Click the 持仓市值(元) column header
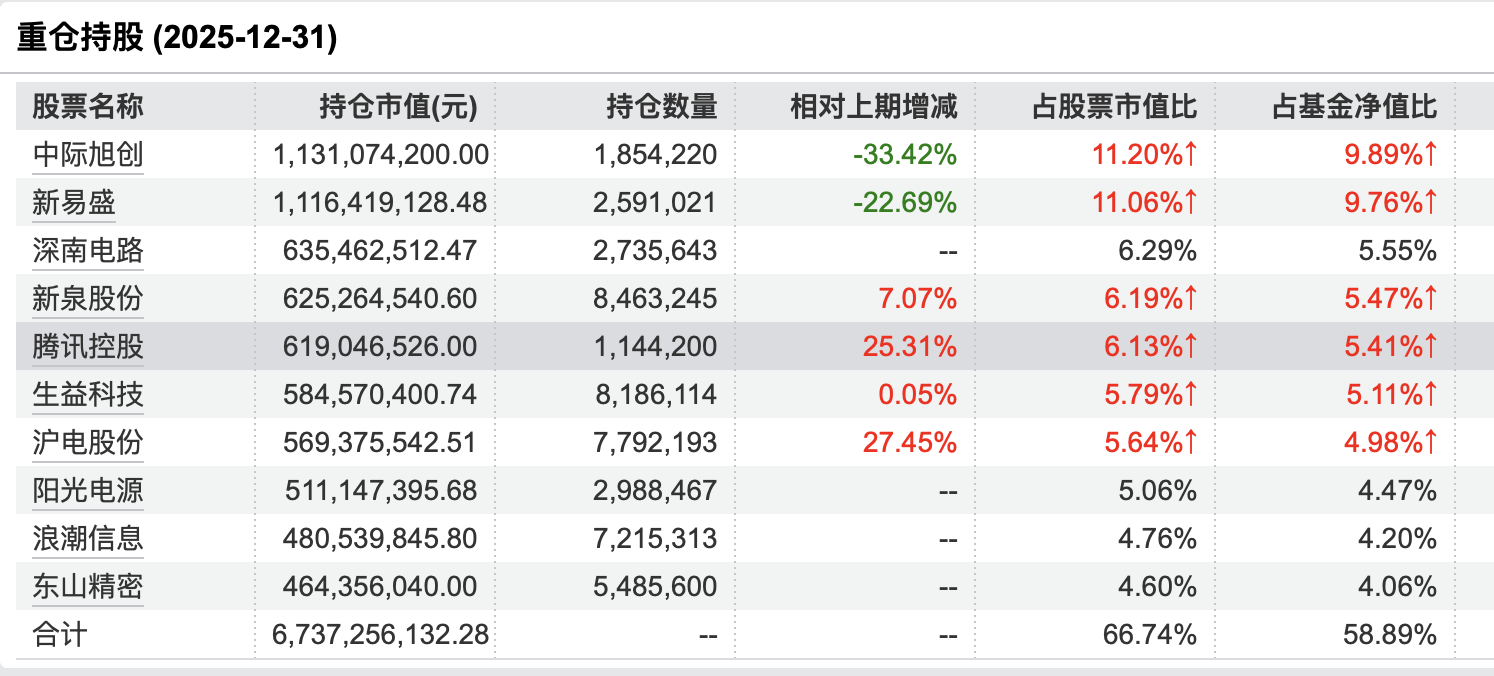This screenshot has height=676, width=1494. [398, 106]
